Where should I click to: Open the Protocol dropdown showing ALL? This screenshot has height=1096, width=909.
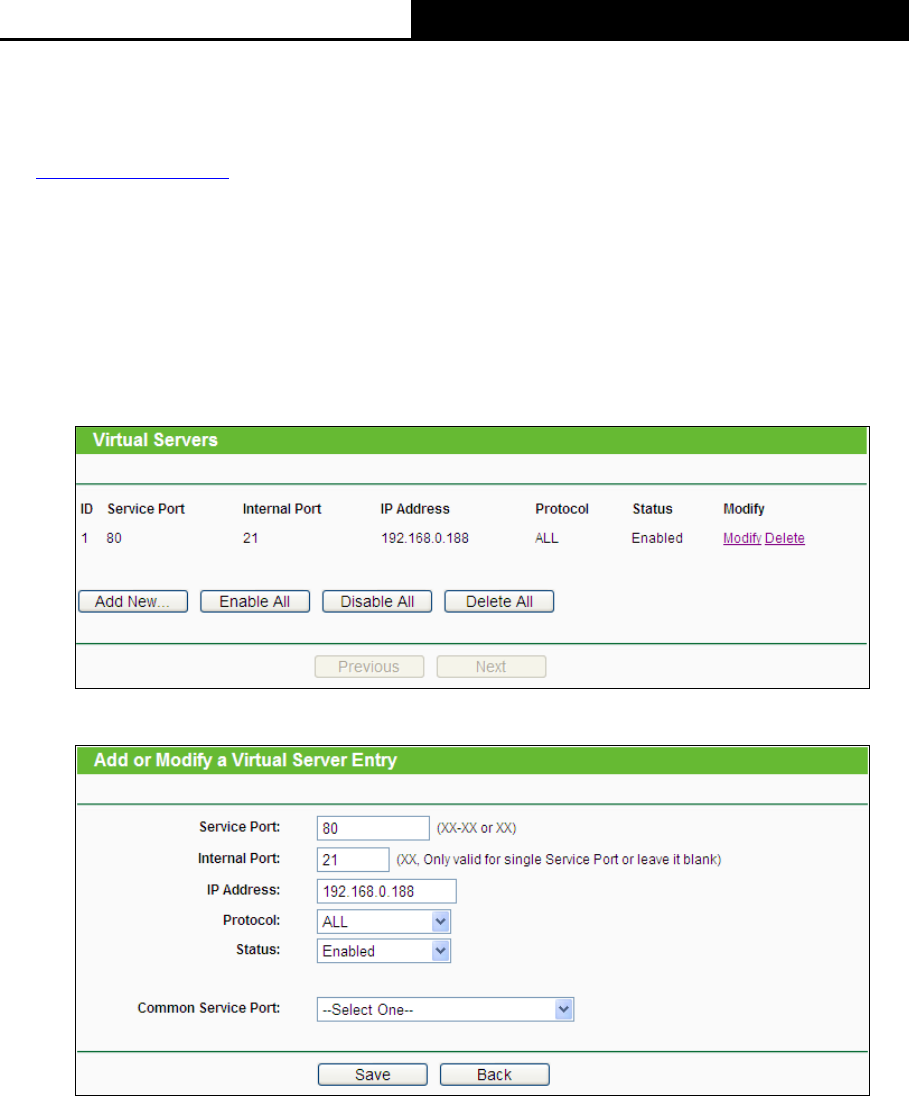(x=384, y=921)
